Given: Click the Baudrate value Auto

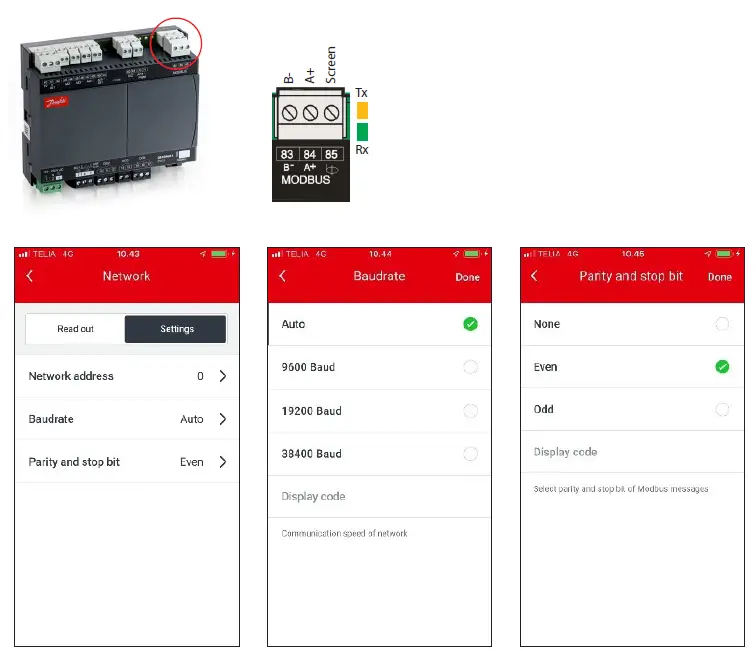Looking at the screenshot, I should click(x=191, y=419).
